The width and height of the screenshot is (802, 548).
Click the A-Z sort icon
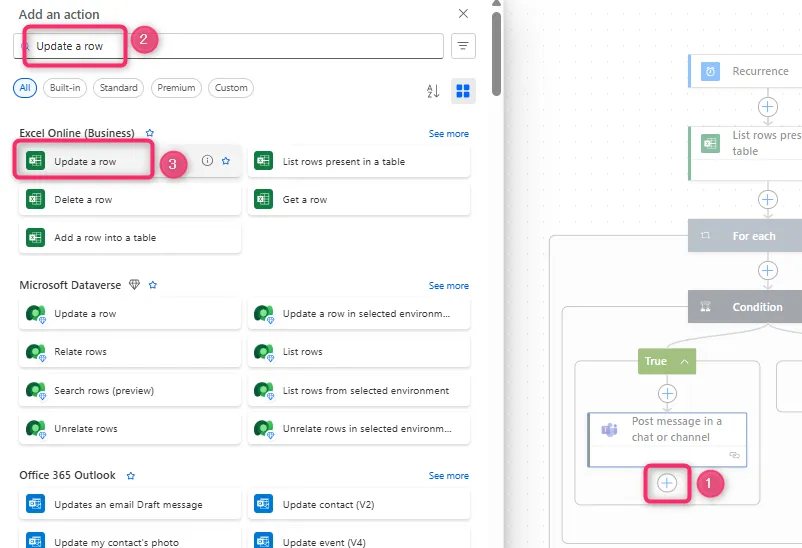pyautogui.click(x=433, y=91)
